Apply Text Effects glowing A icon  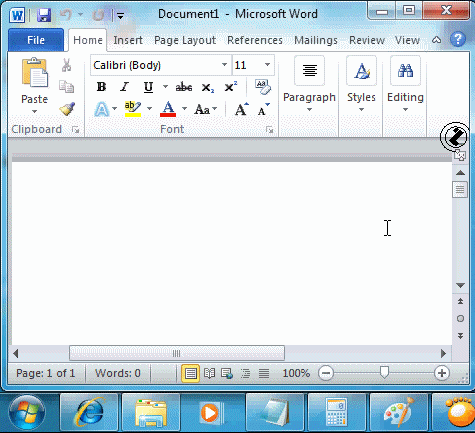(x=102, y=109)
